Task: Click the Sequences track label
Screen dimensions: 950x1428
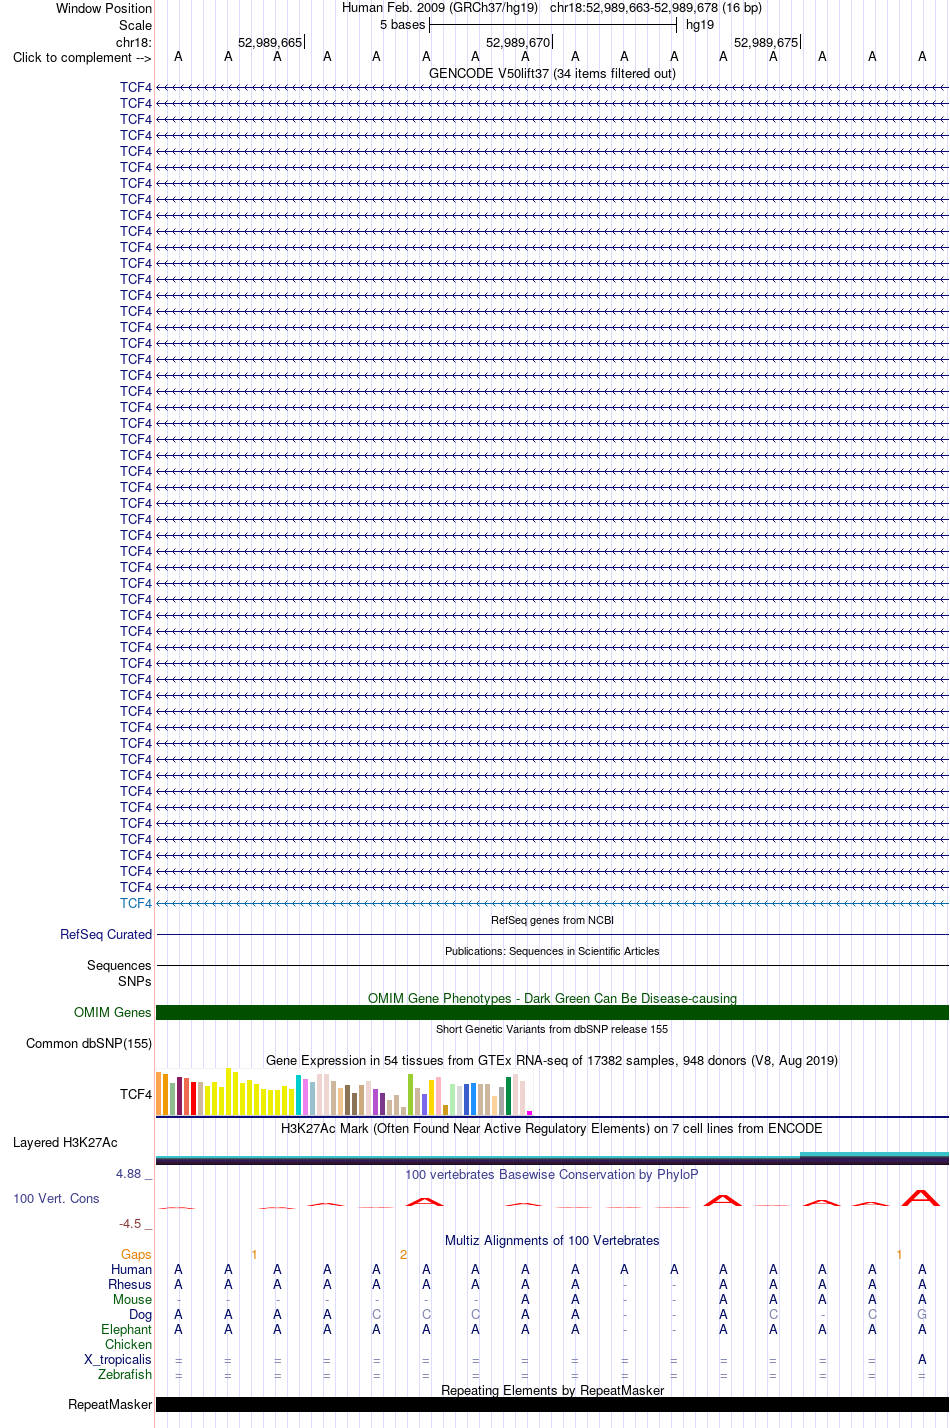Action: 119,965
